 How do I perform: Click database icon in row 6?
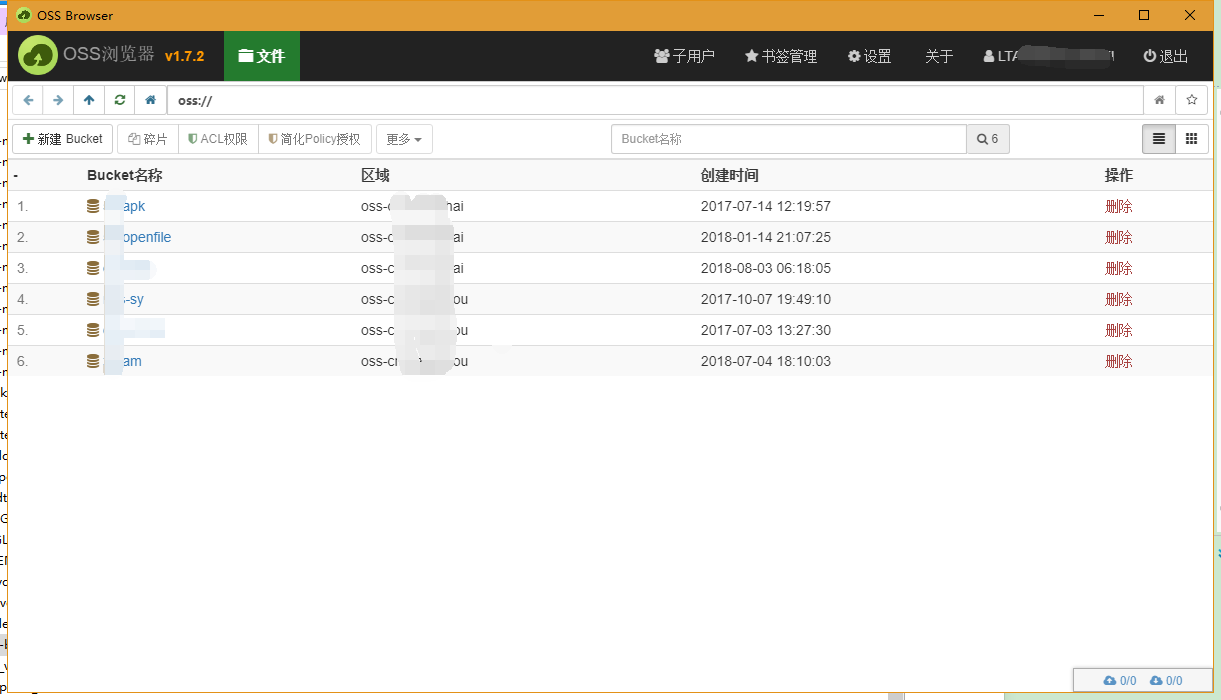pos(93,361)
